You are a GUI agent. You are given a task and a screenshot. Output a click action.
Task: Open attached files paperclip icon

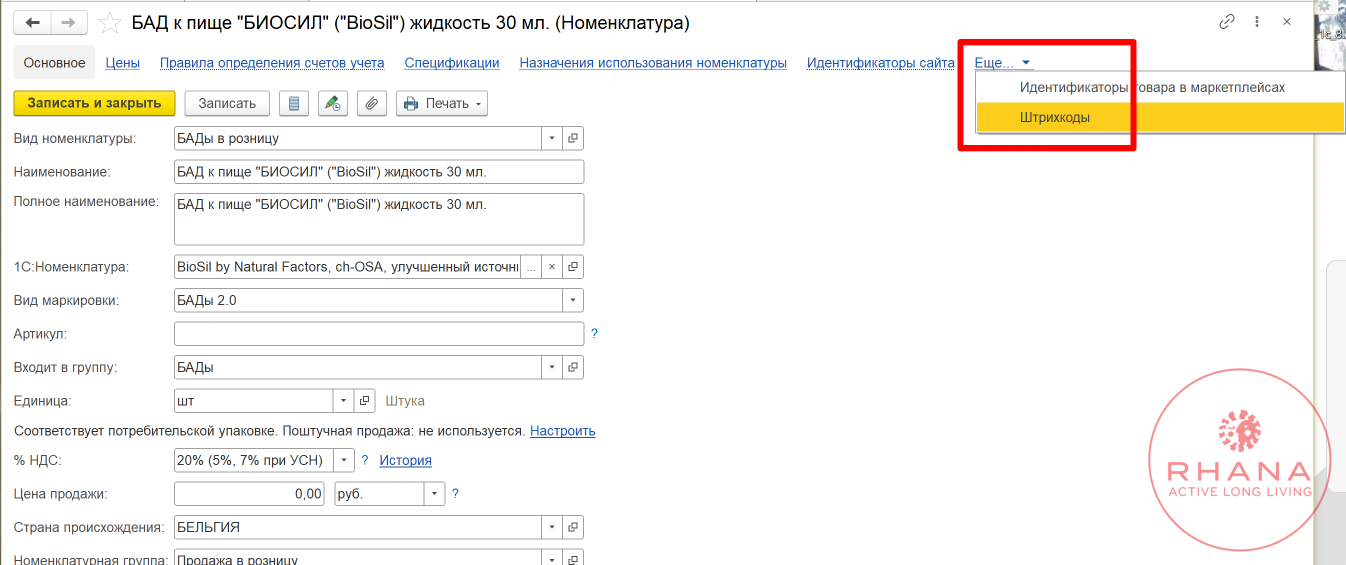371,103
